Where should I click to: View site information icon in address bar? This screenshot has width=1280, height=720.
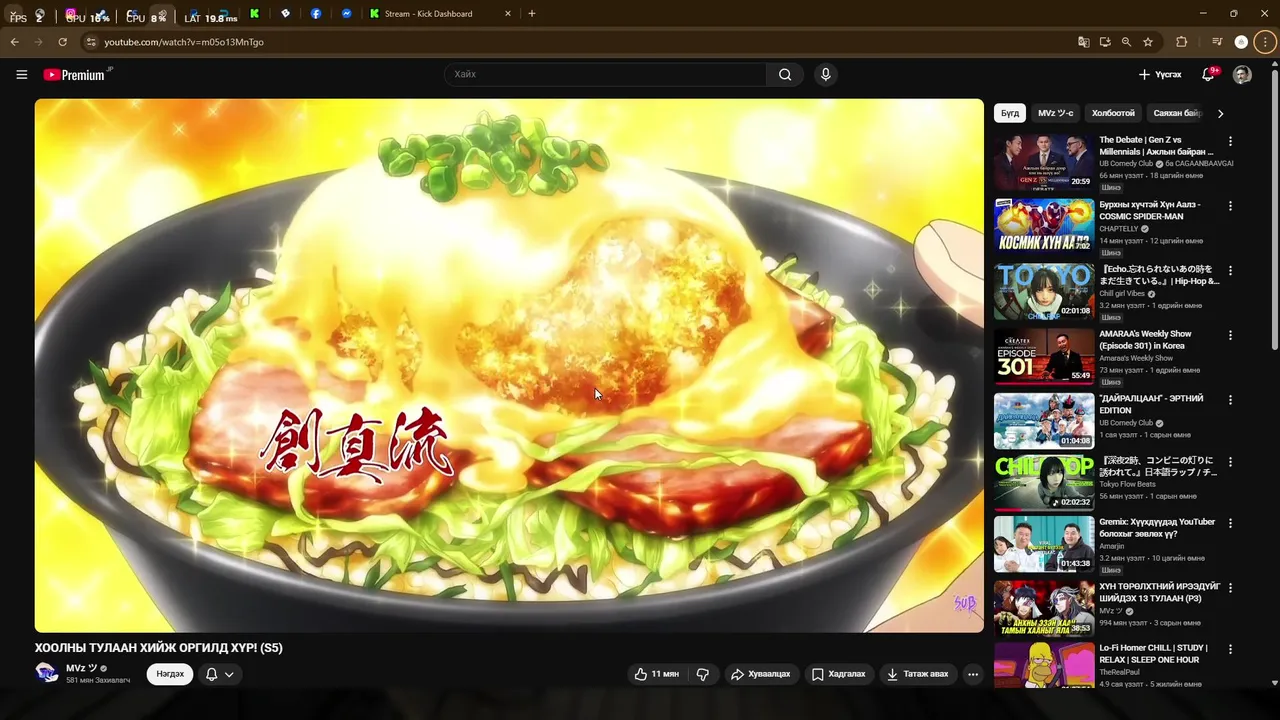90,42
